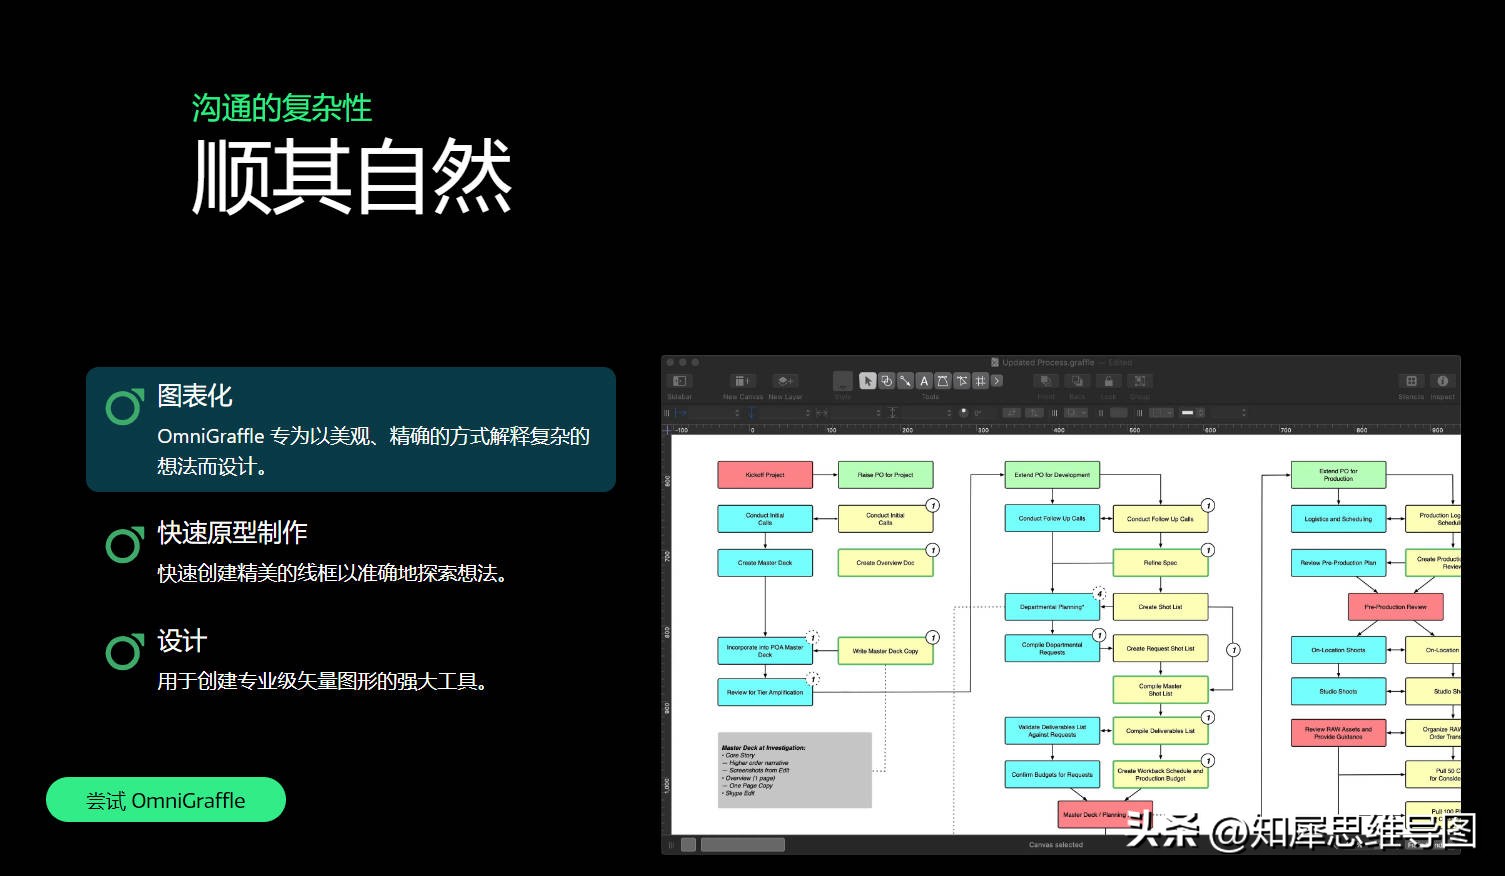
Task: Click the 尝试 OmniGraffle button
Action: (x=164, y=800)
